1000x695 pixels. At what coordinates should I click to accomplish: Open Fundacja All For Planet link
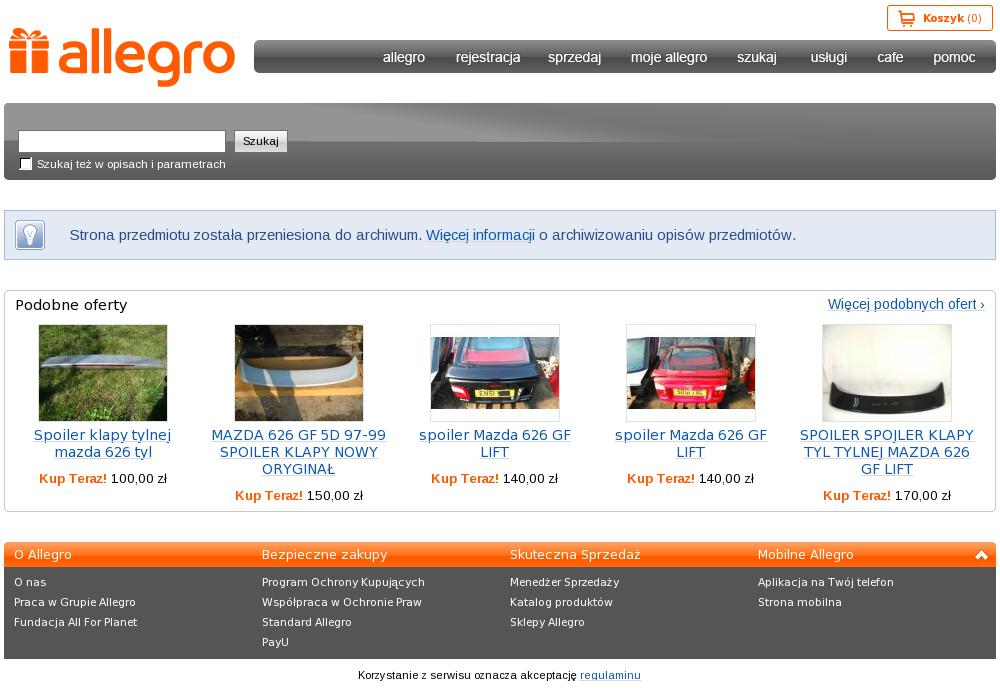[75, 622]
